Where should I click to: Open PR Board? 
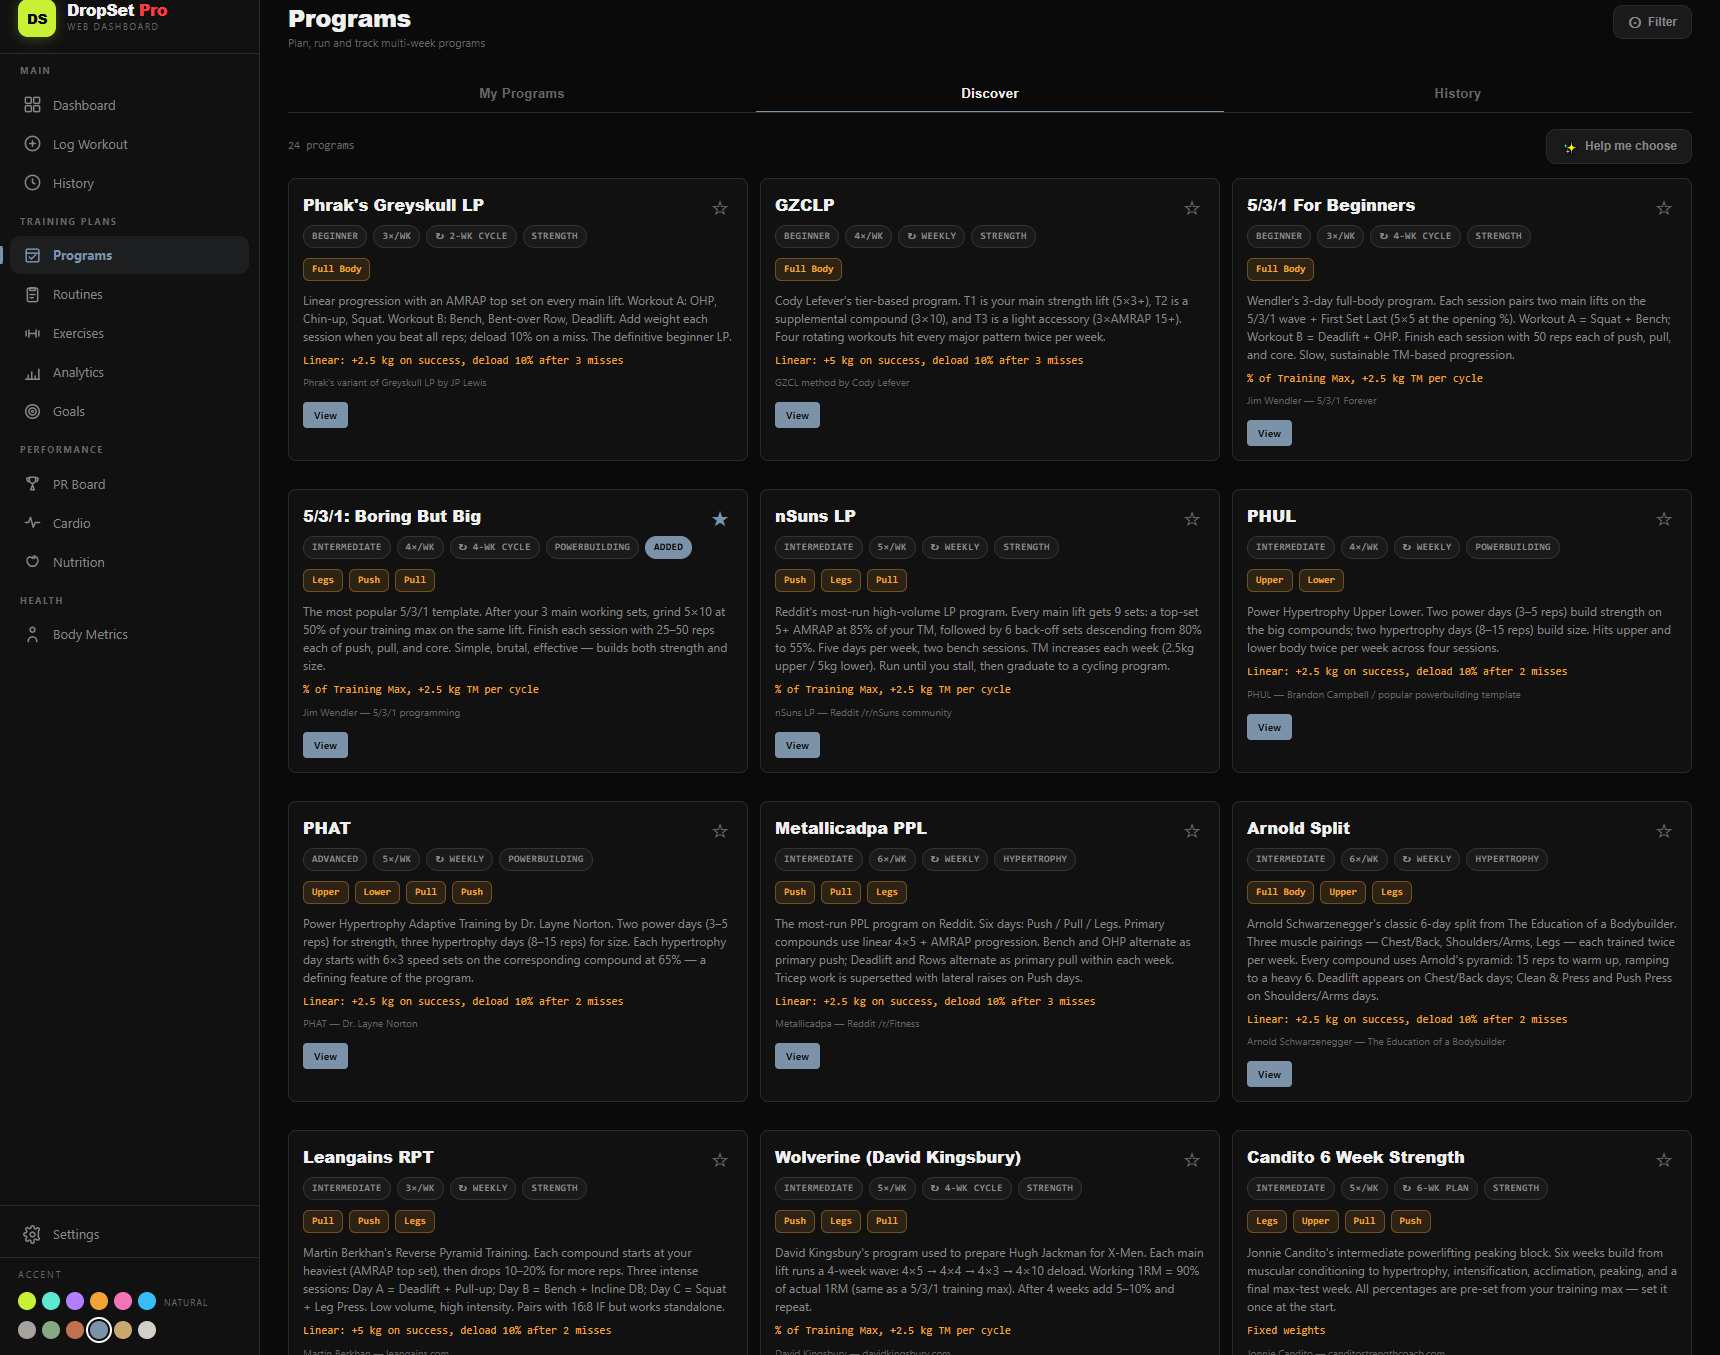129,484
